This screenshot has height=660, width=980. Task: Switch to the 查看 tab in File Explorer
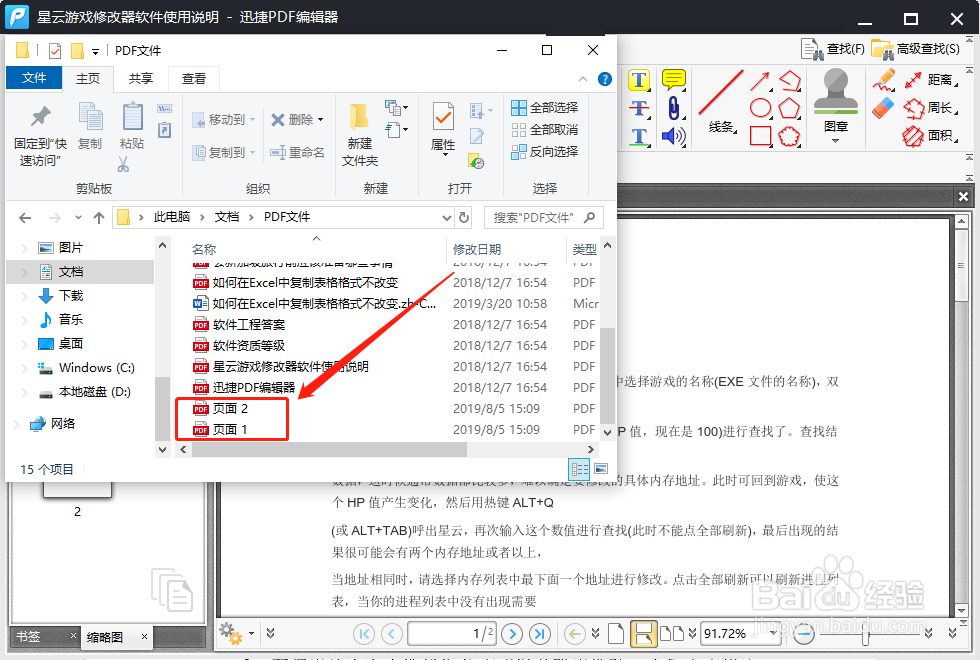[193, 78]
